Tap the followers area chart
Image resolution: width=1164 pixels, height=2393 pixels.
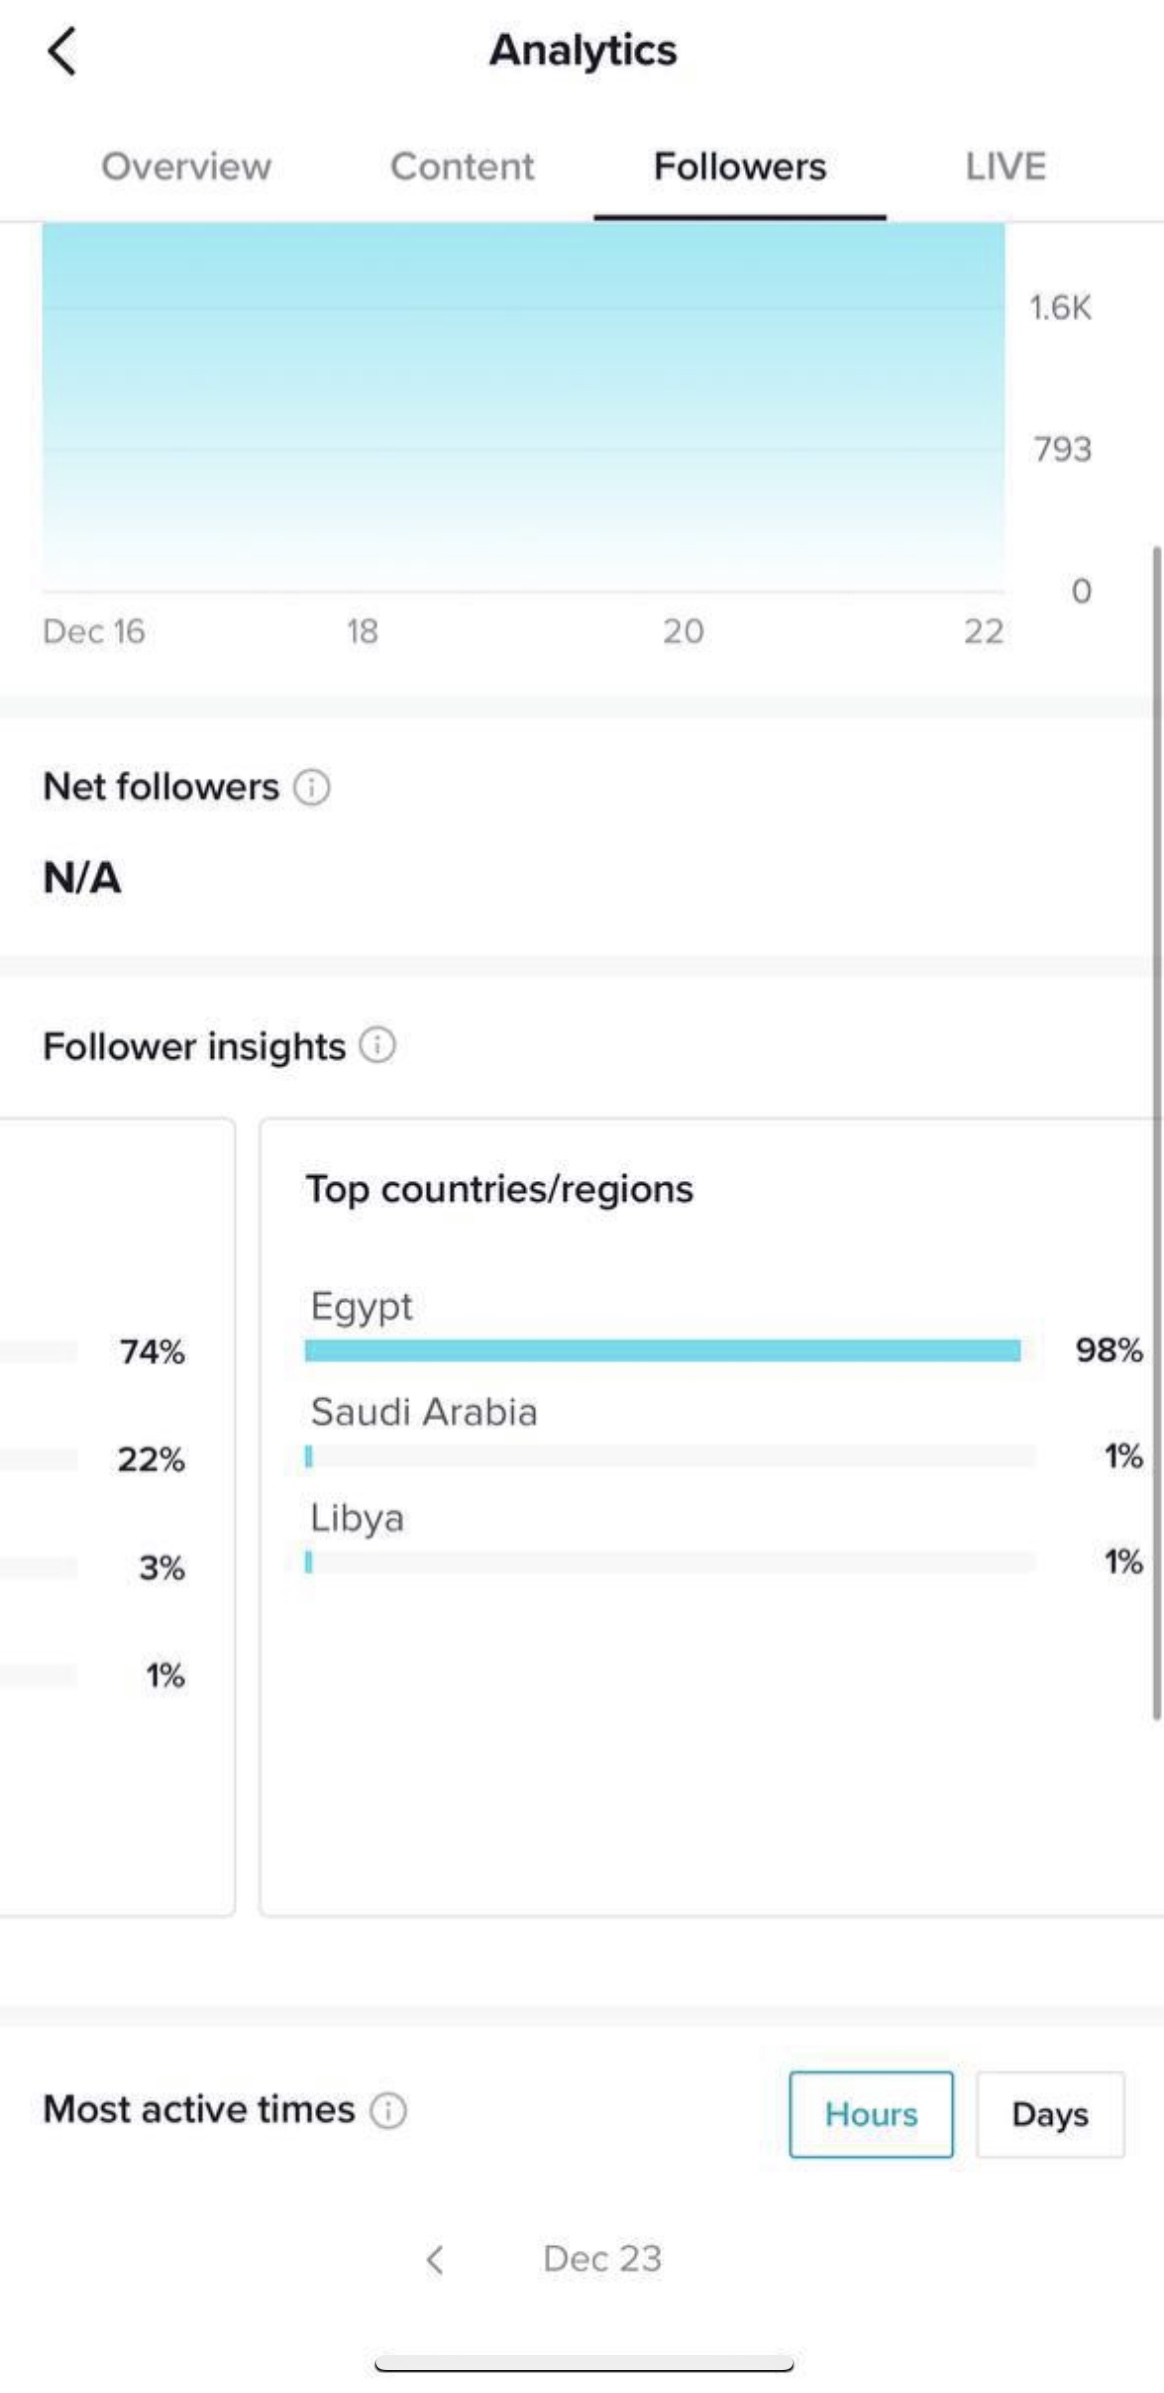(x=523, y=407)
